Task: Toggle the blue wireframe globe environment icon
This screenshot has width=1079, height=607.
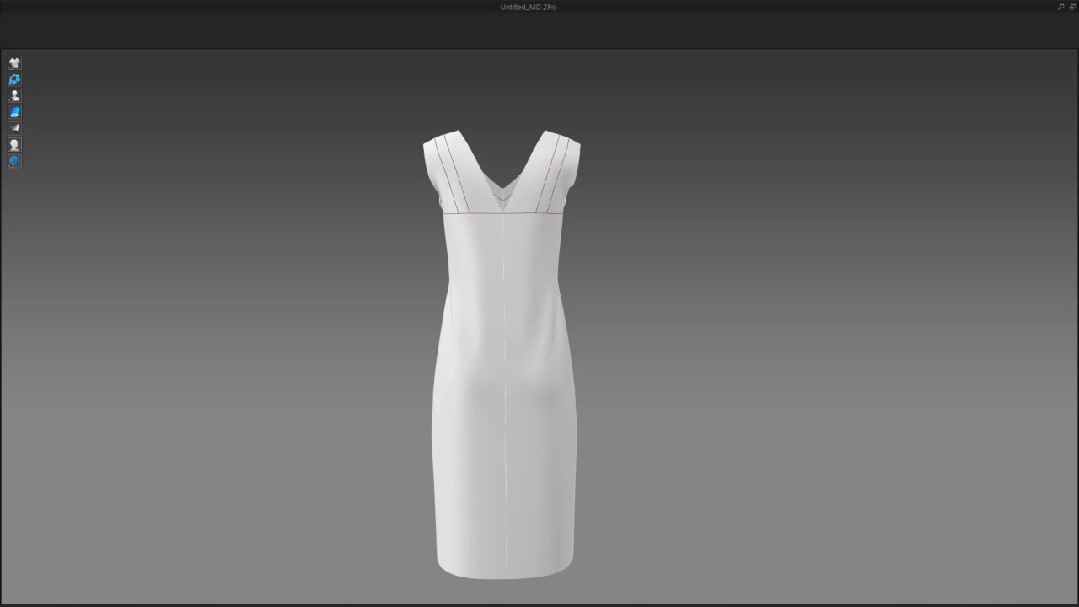Action: [14, 161]
